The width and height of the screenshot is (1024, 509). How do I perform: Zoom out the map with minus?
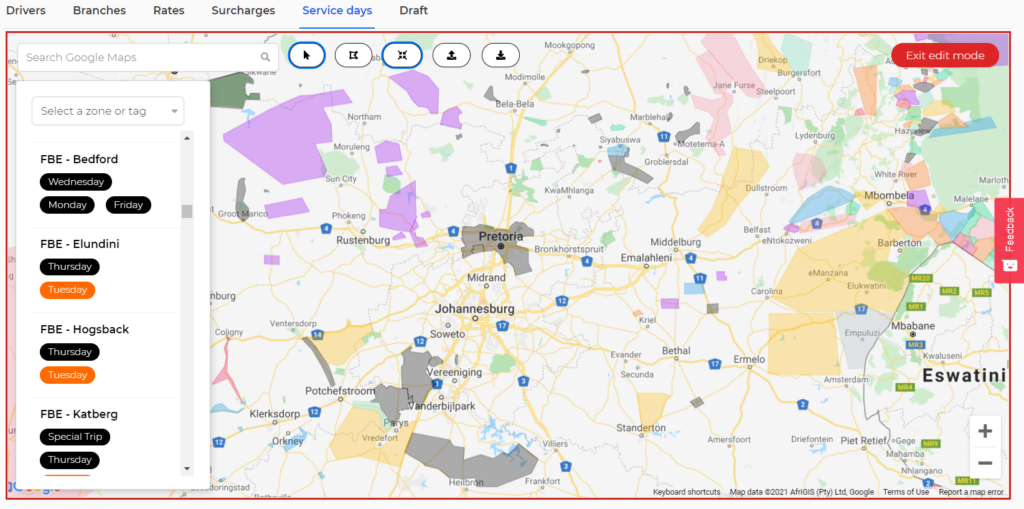click(985, 463)
